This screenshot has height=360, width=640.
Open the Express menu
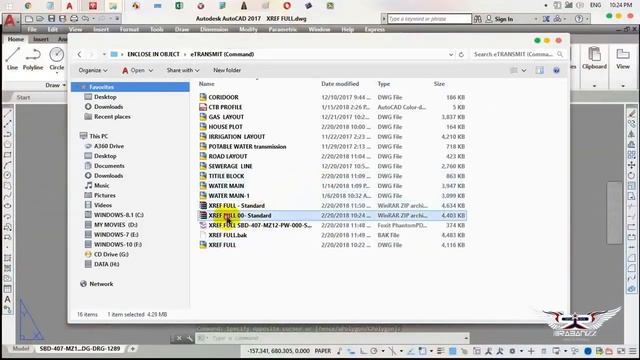[x=374, y=29]
